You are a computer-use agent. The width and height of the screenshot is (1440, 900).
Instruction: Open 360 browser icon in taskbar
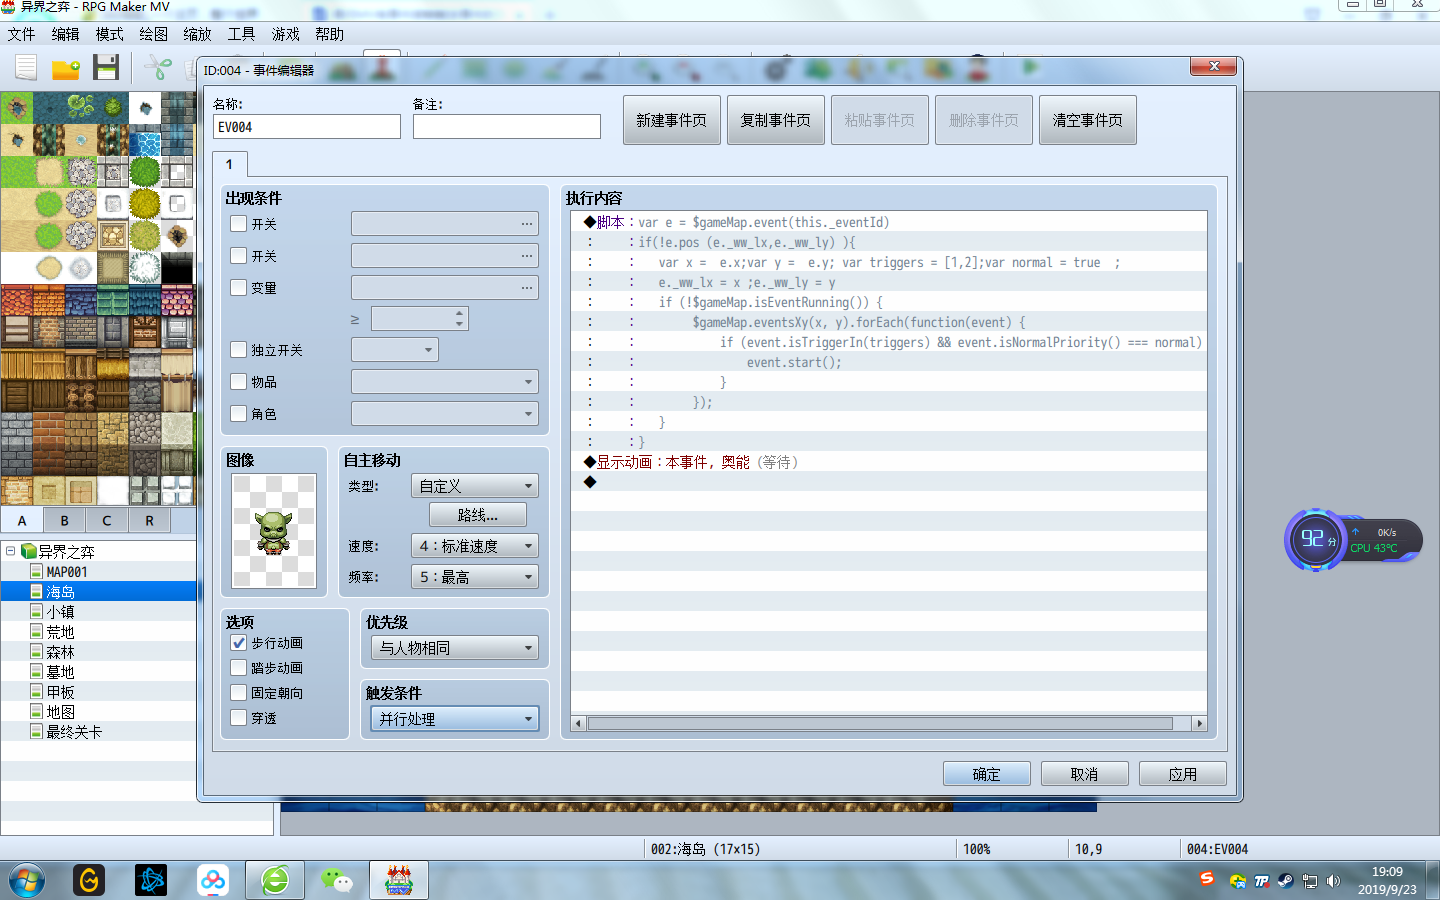275,880
